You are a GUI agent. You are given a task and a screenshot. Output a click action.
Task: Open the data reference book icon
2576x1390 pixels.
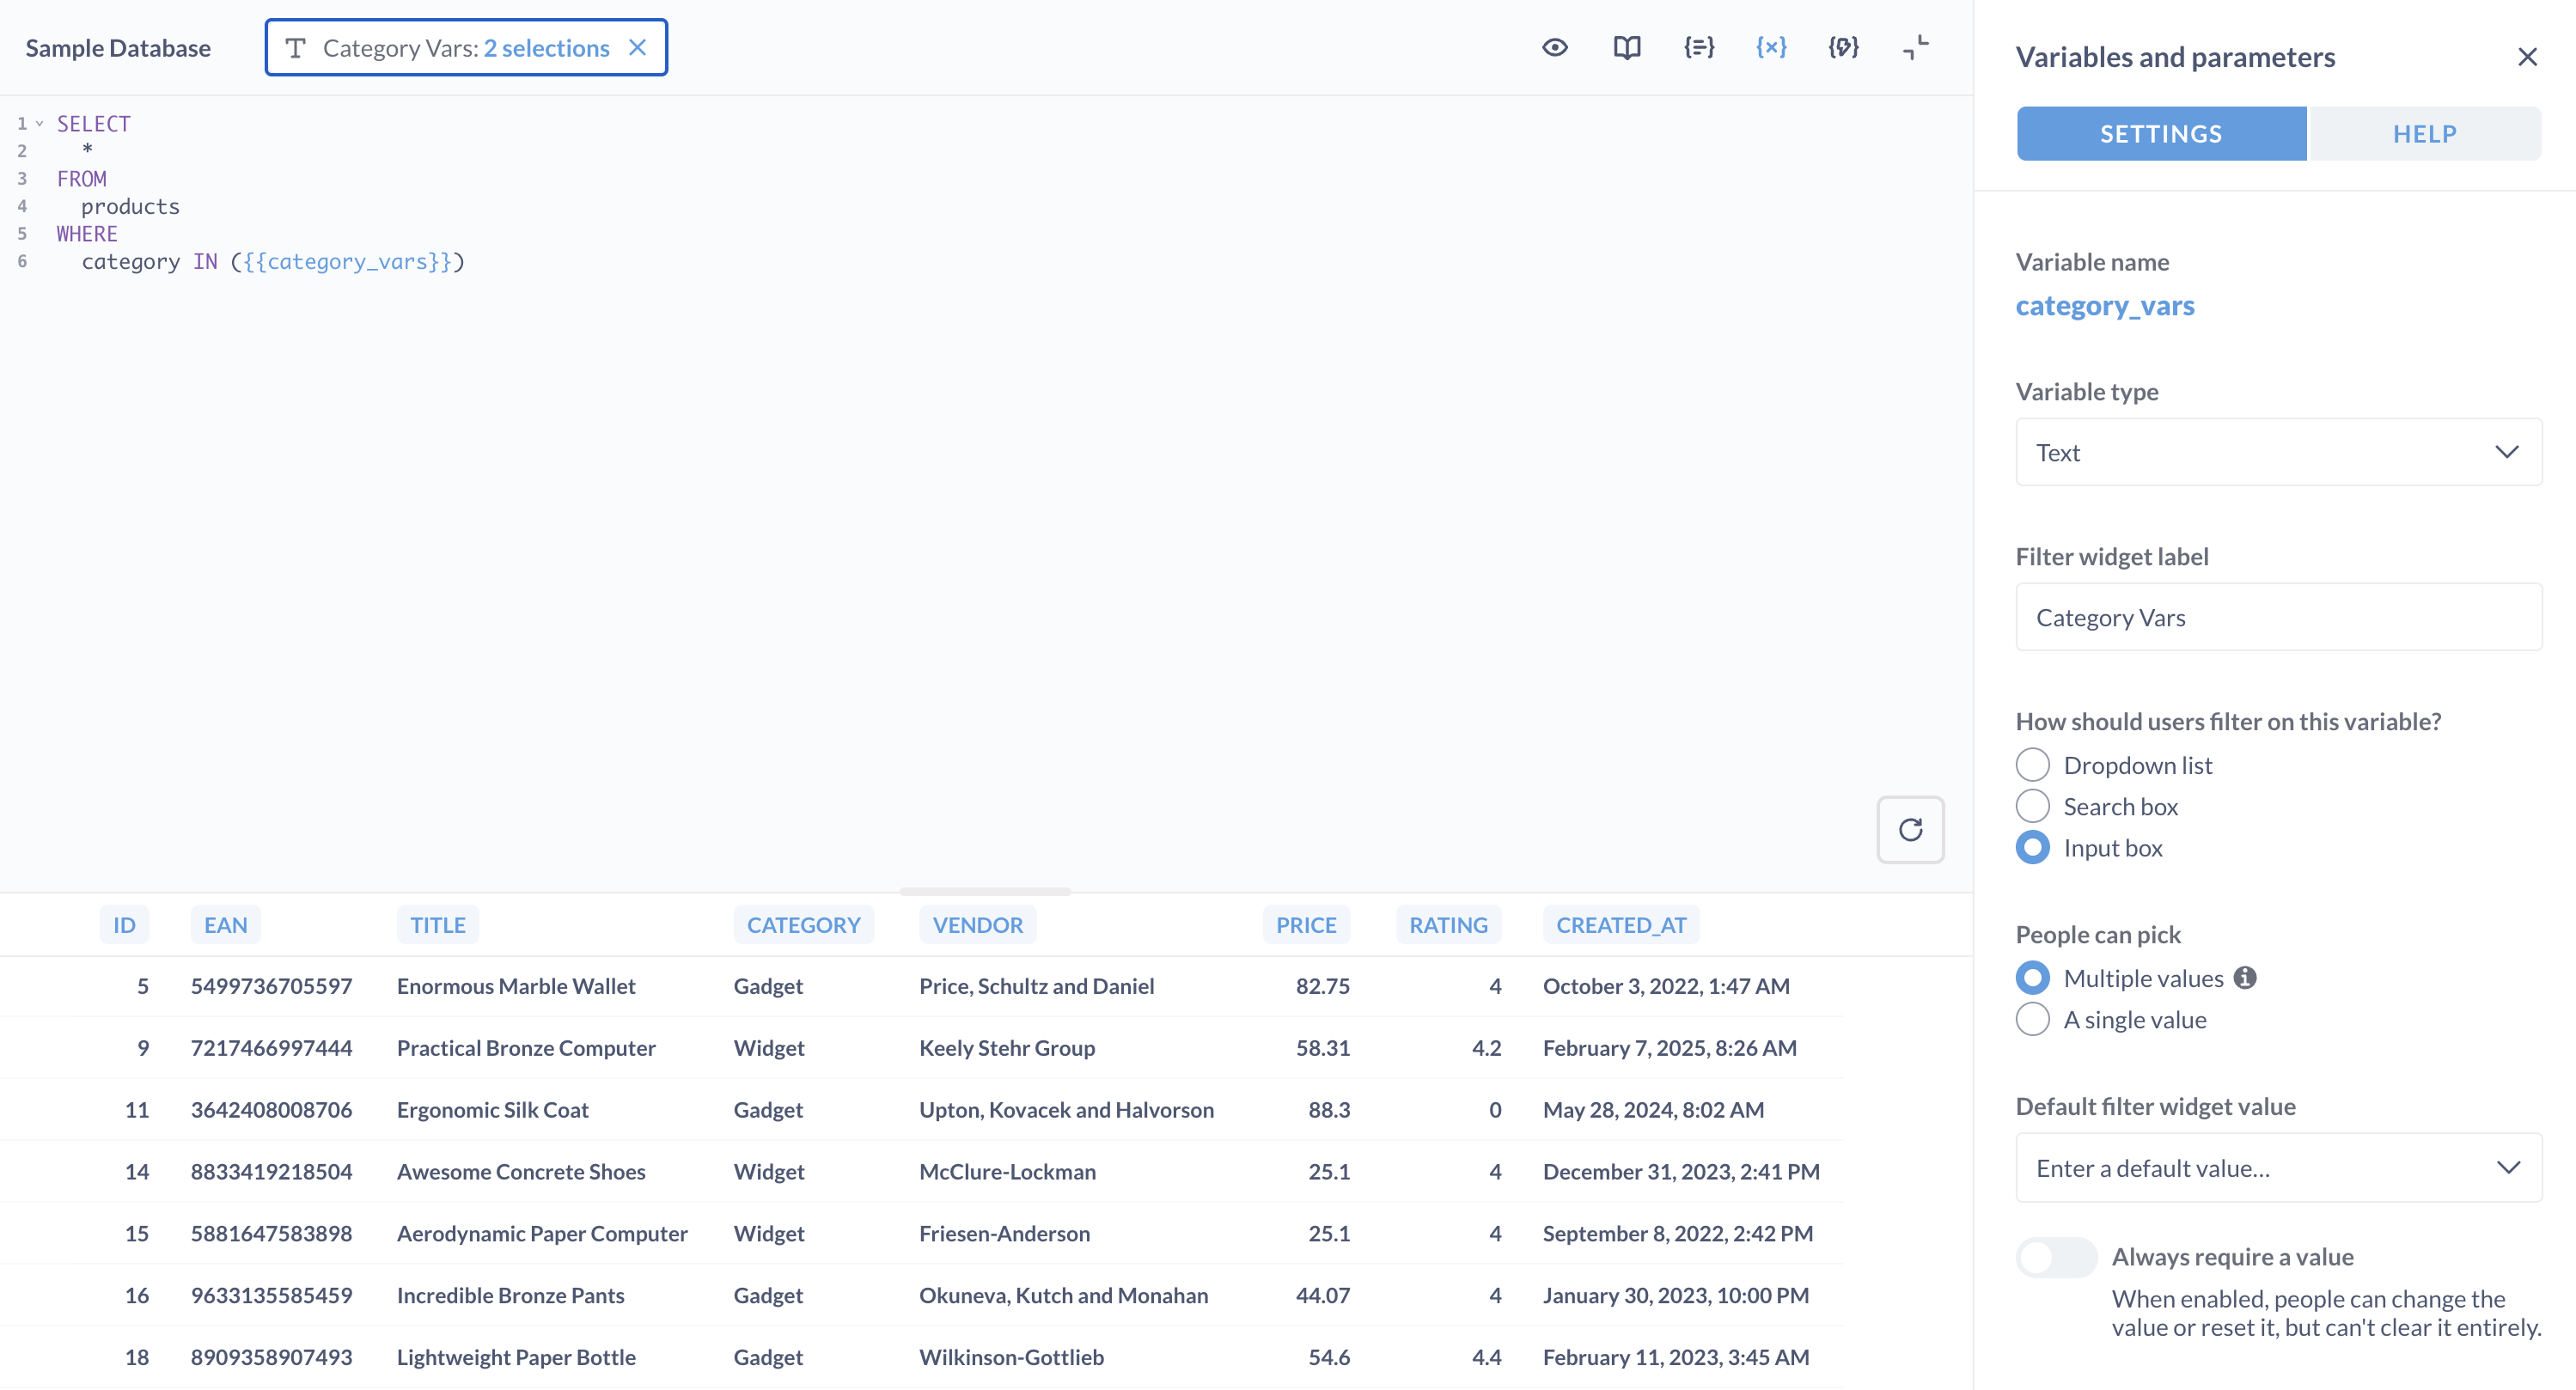(x=1626, y=47)
